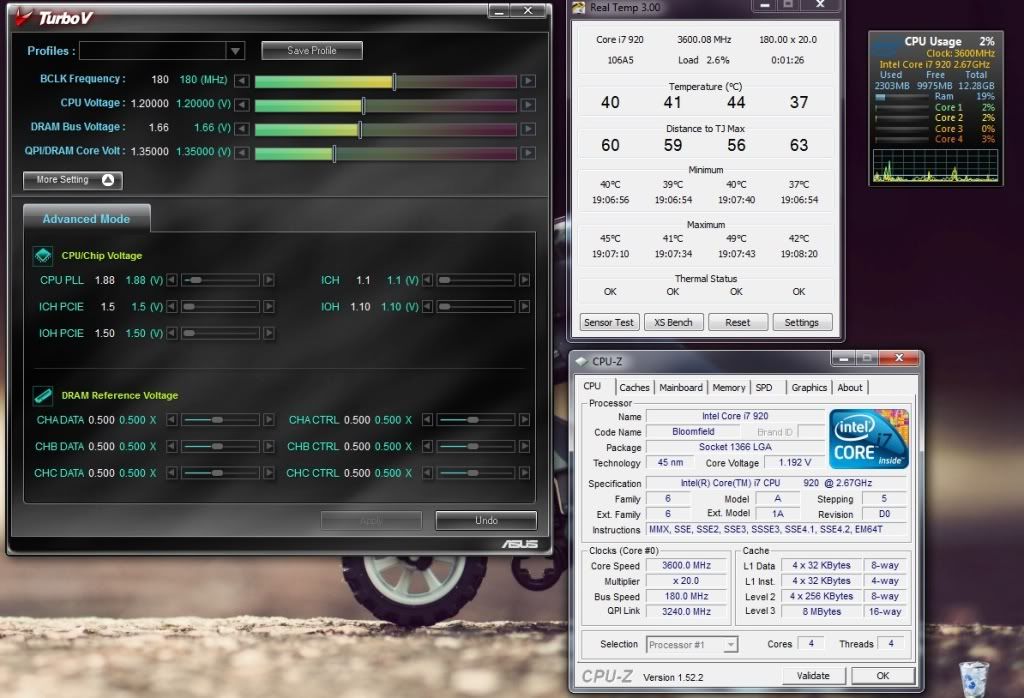Click the Undo button in TurboV

(x=486, y=520)
